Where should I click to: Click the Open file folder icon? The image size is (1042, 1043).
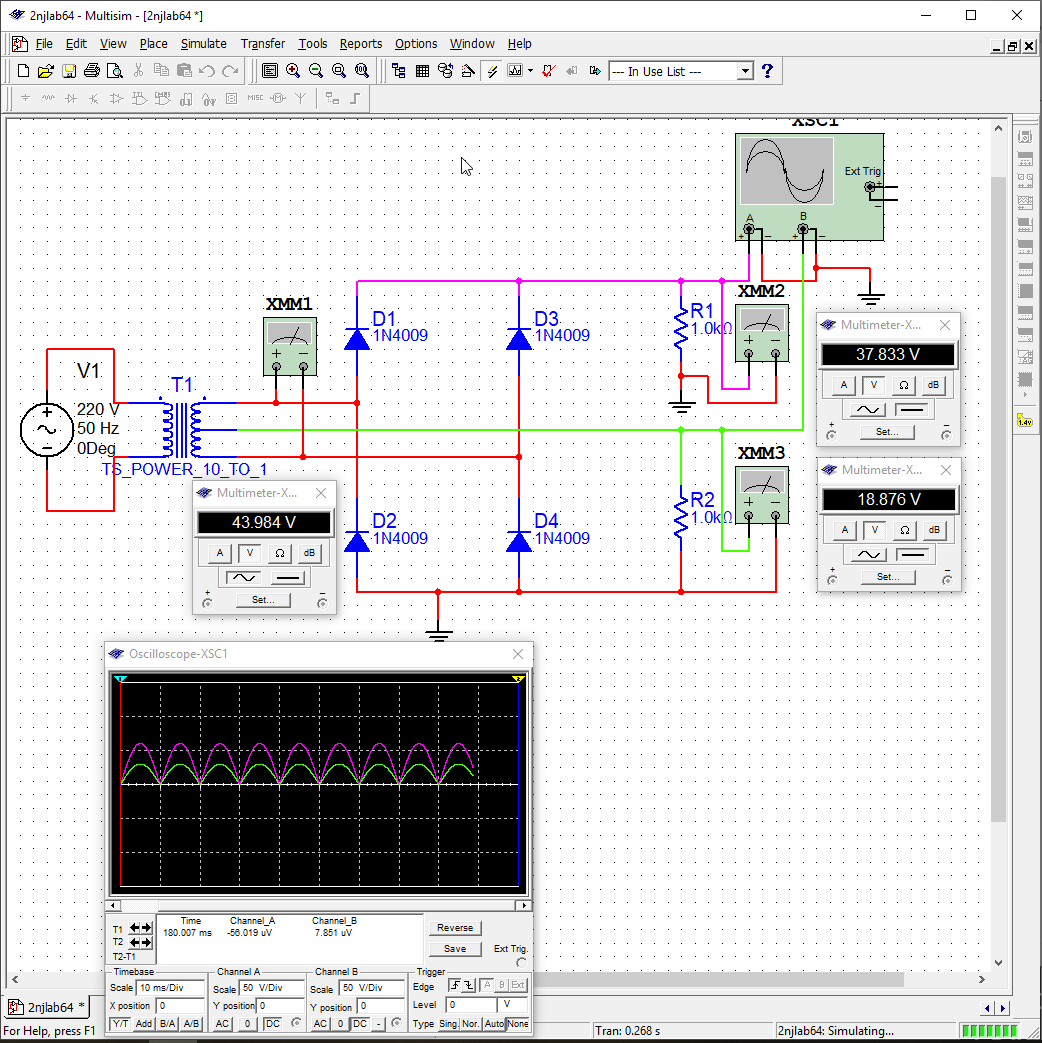coord(45,71)
